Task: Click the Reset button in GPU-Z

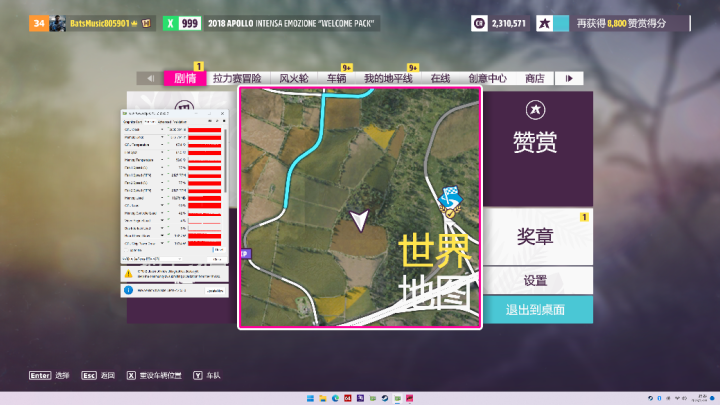Action: click(x=219, y=250)
